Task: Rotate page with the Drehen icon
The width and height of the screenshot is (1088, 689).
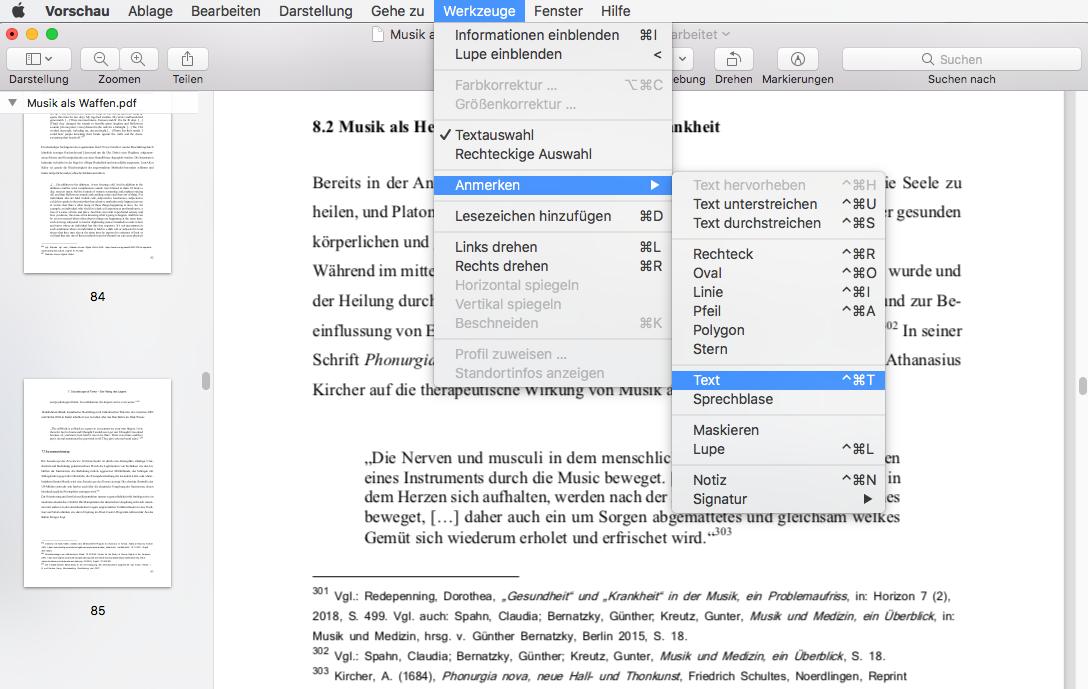Action: tap(733, 59)
